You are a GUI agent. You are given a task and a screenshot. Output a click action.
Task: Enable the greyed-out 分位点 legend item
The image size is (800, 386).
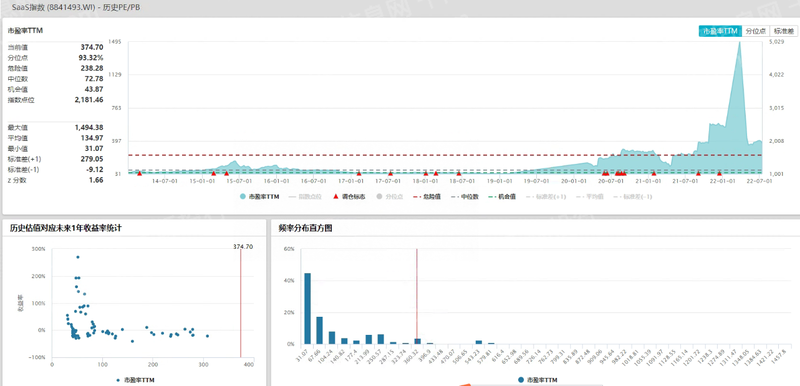(x=389, y=196)
